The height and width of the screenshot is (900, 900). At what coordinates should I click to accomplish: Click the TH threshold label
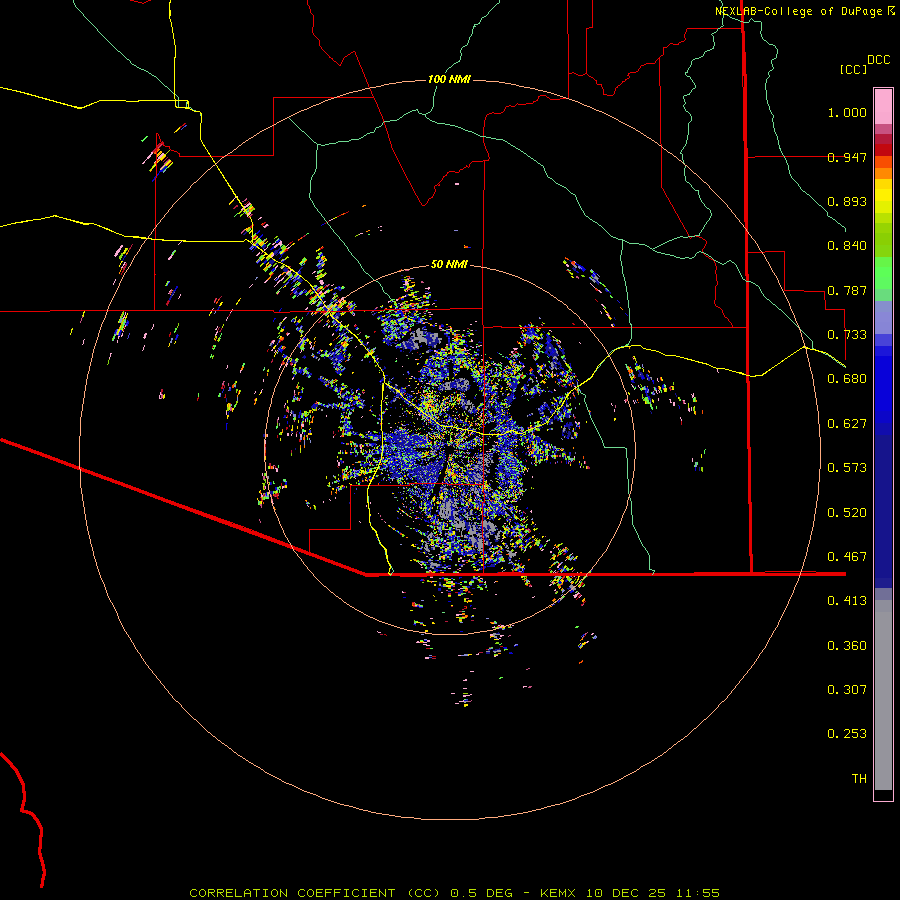click(x=859, y=779)
